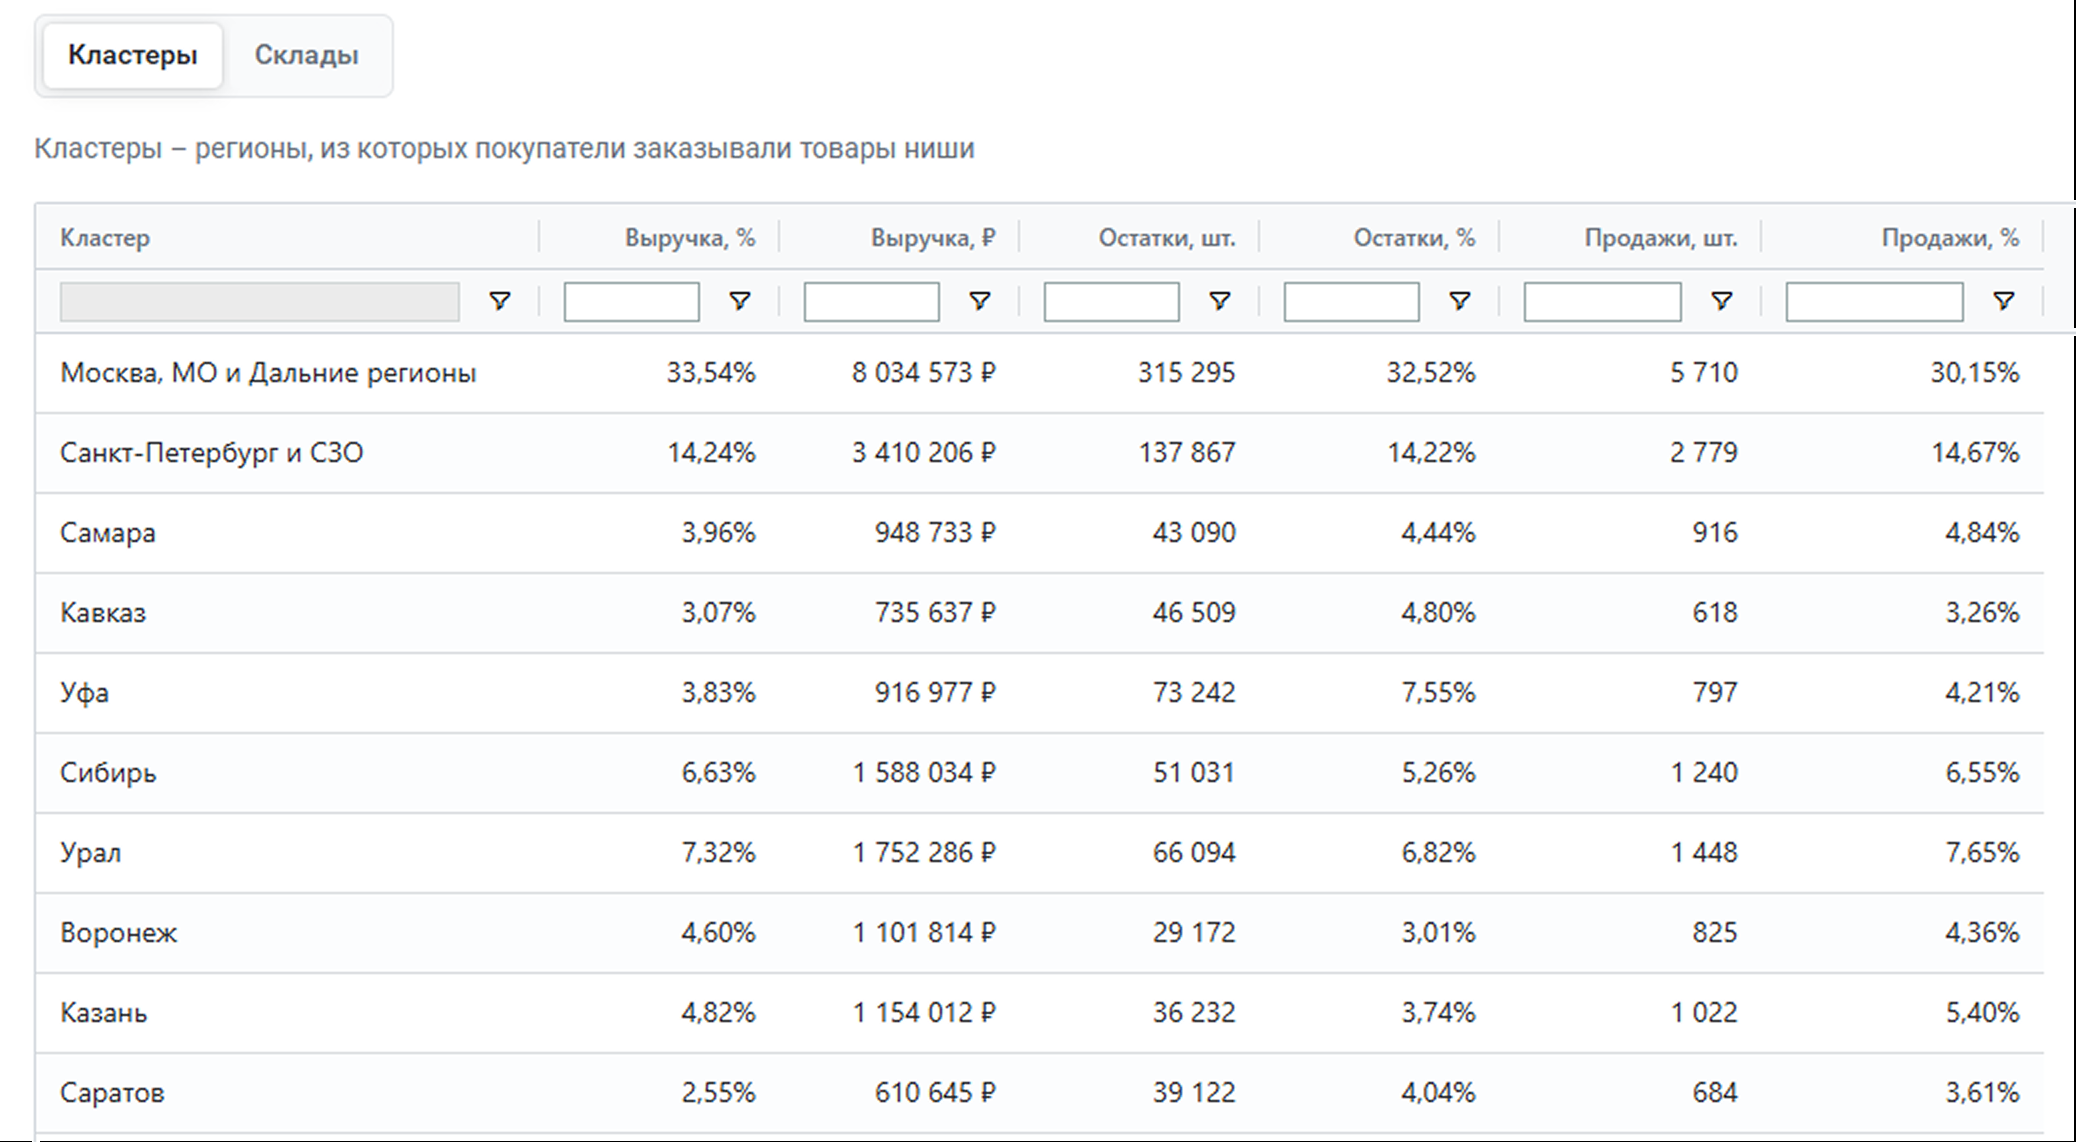Select the Кластеры tab
The image size is (2076, 1142).
[x=132, y=55]
